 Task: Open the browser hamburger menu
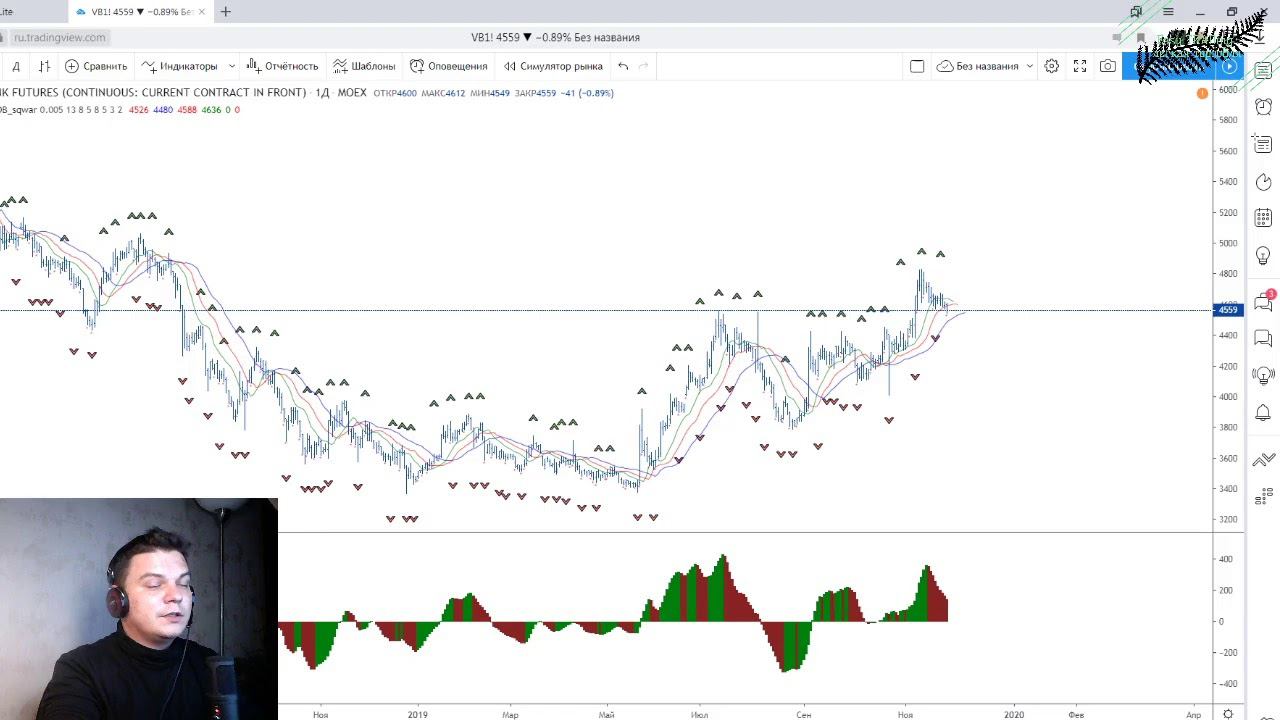pyautogui.click(x=1168, y=12)
